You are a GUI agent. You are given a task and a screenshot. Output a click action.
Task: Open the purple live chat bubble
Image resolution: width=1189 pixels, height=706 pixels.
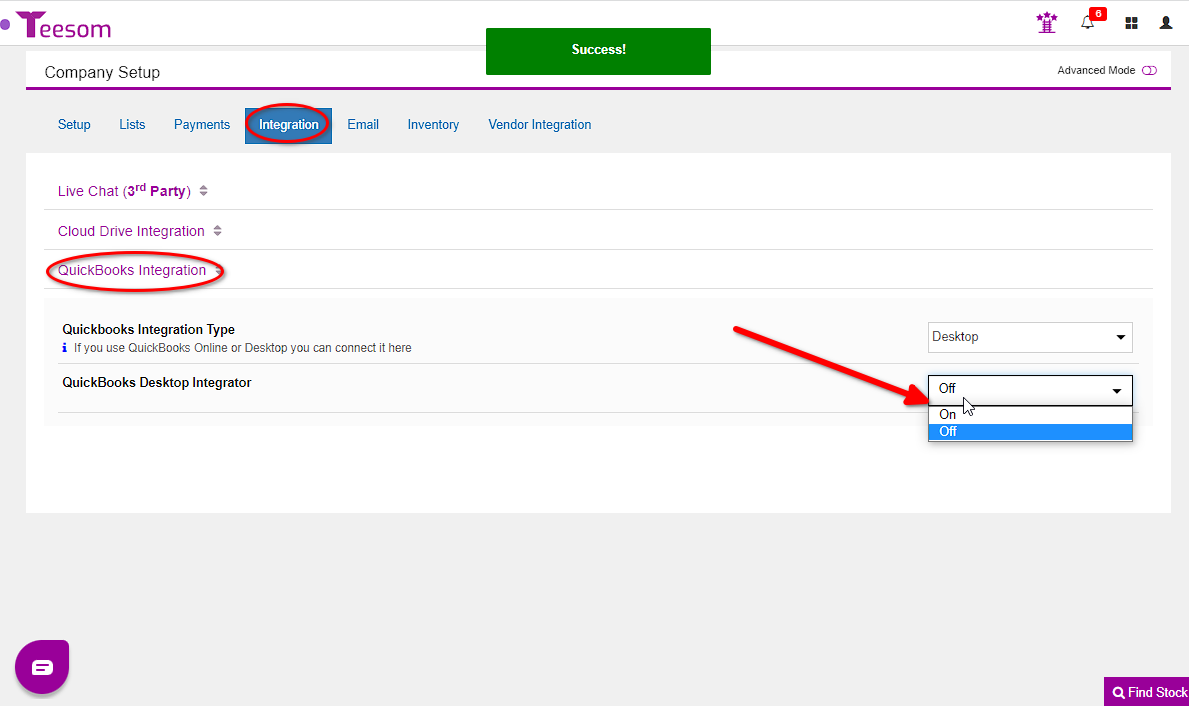click(x=42, y=667)
